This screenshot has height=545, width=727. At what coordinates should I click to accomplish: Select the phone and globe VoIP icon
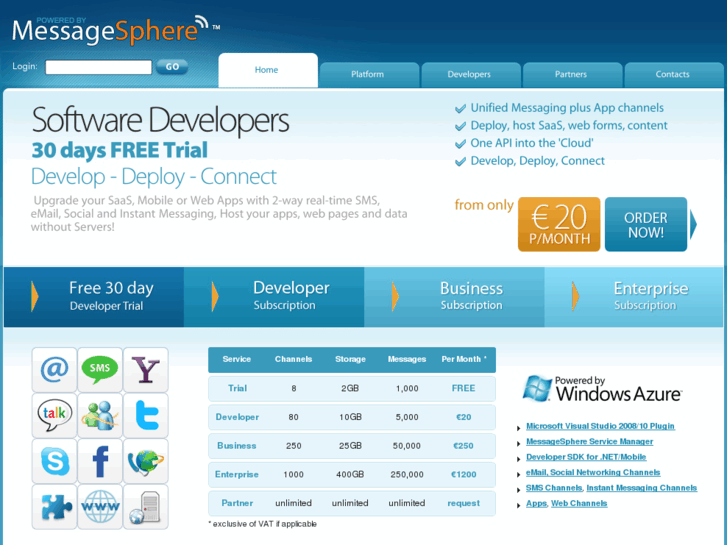pos(146,461)
